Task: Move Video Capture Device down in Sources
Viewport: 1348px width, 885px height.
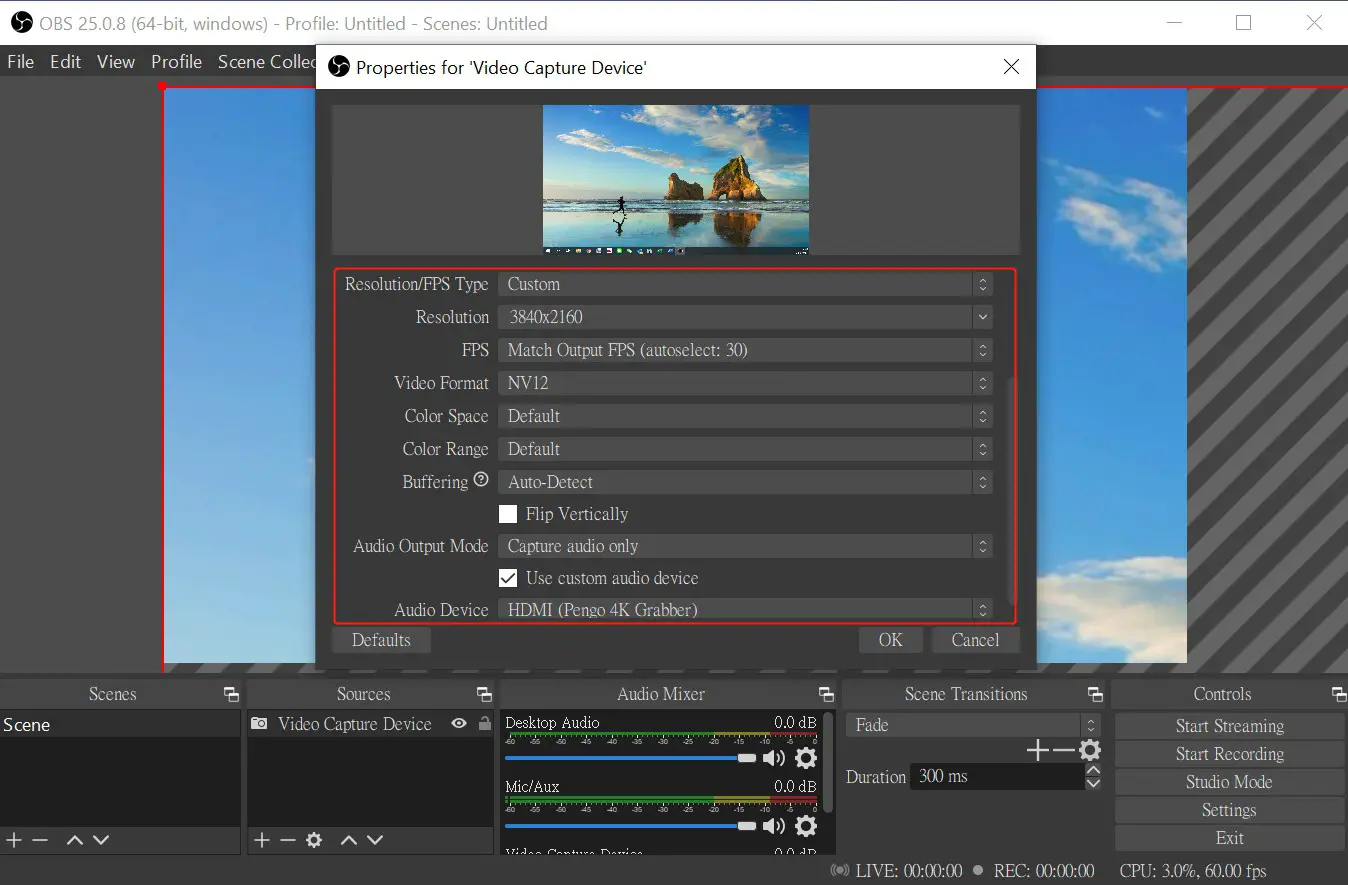Action: [373, 840]
